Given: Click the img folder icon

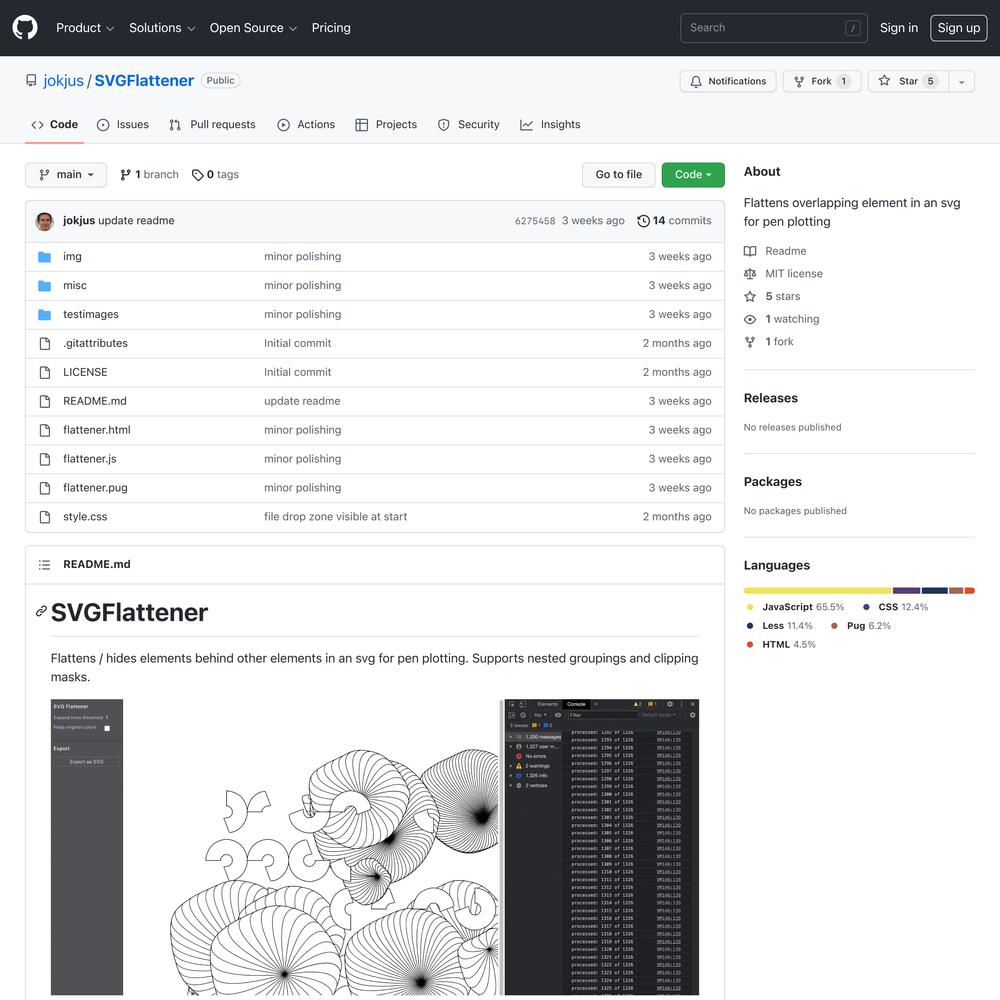Looking at the screenshot, I should click(x=45, y=257).
